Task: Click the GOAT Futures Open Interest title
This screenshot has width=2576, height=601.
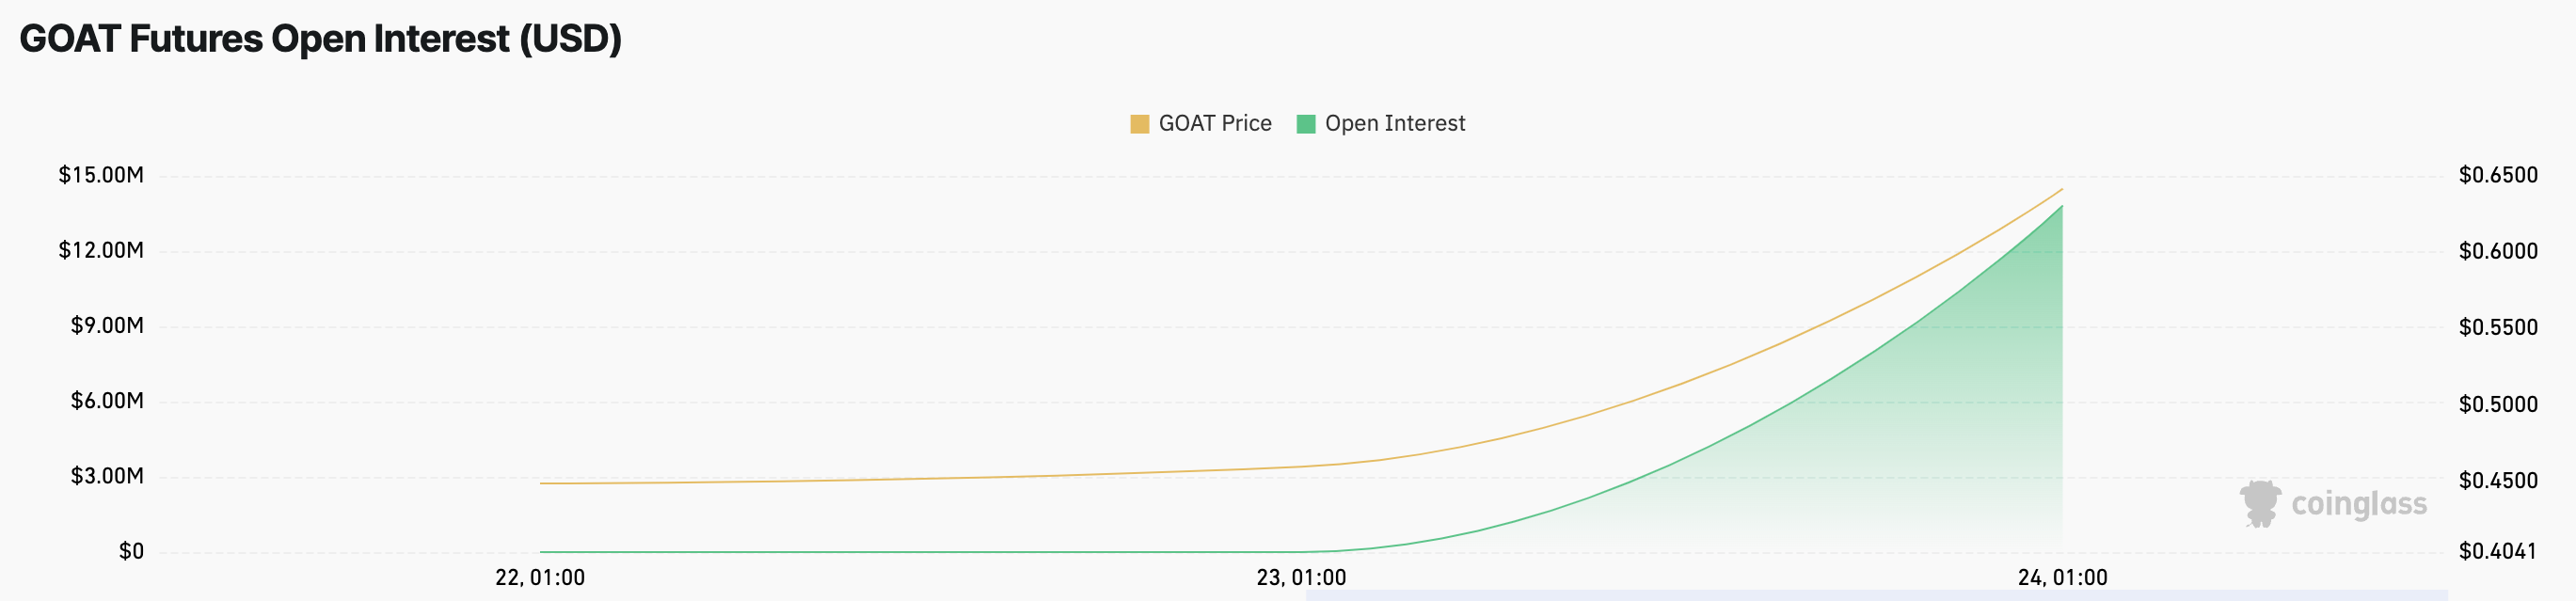Action: (x=320, y=39)
